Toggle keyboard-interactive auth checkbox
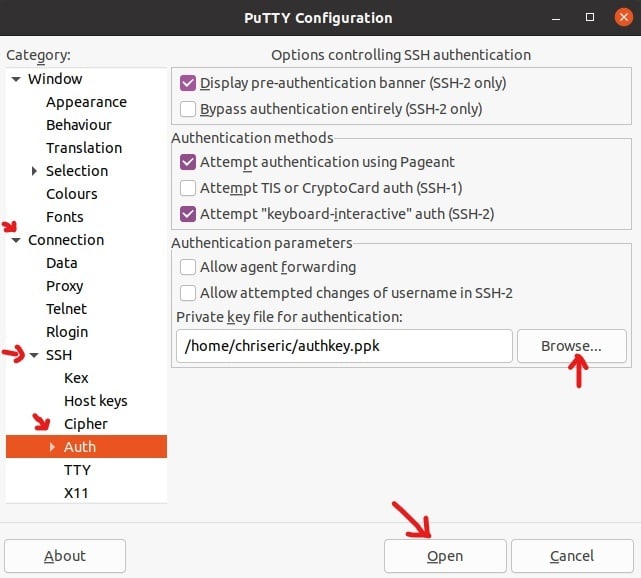 coord(188,214)
